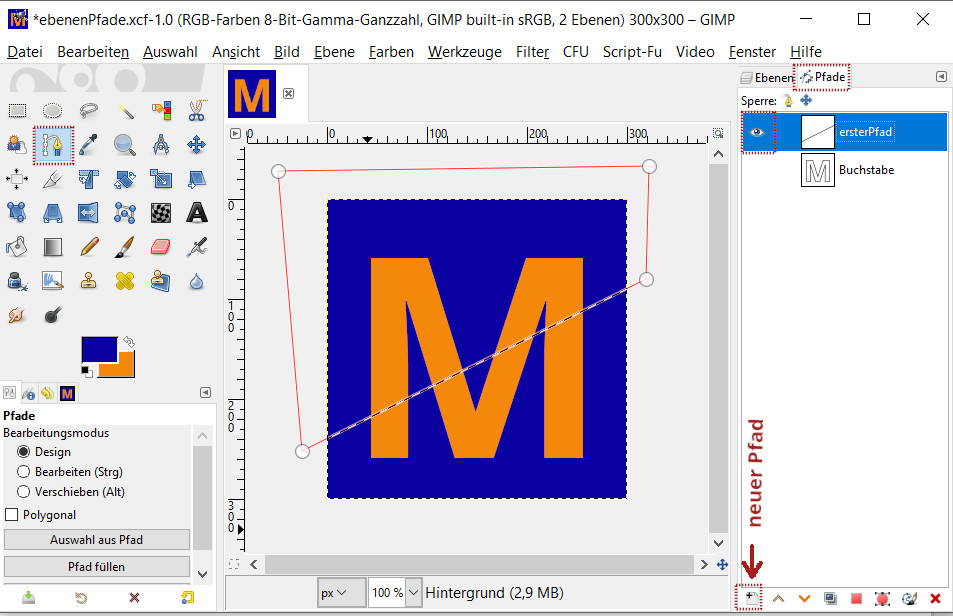Switch to the Pfade tab
The width and height of the screenshot is (953, 616).
pos(823,77)
